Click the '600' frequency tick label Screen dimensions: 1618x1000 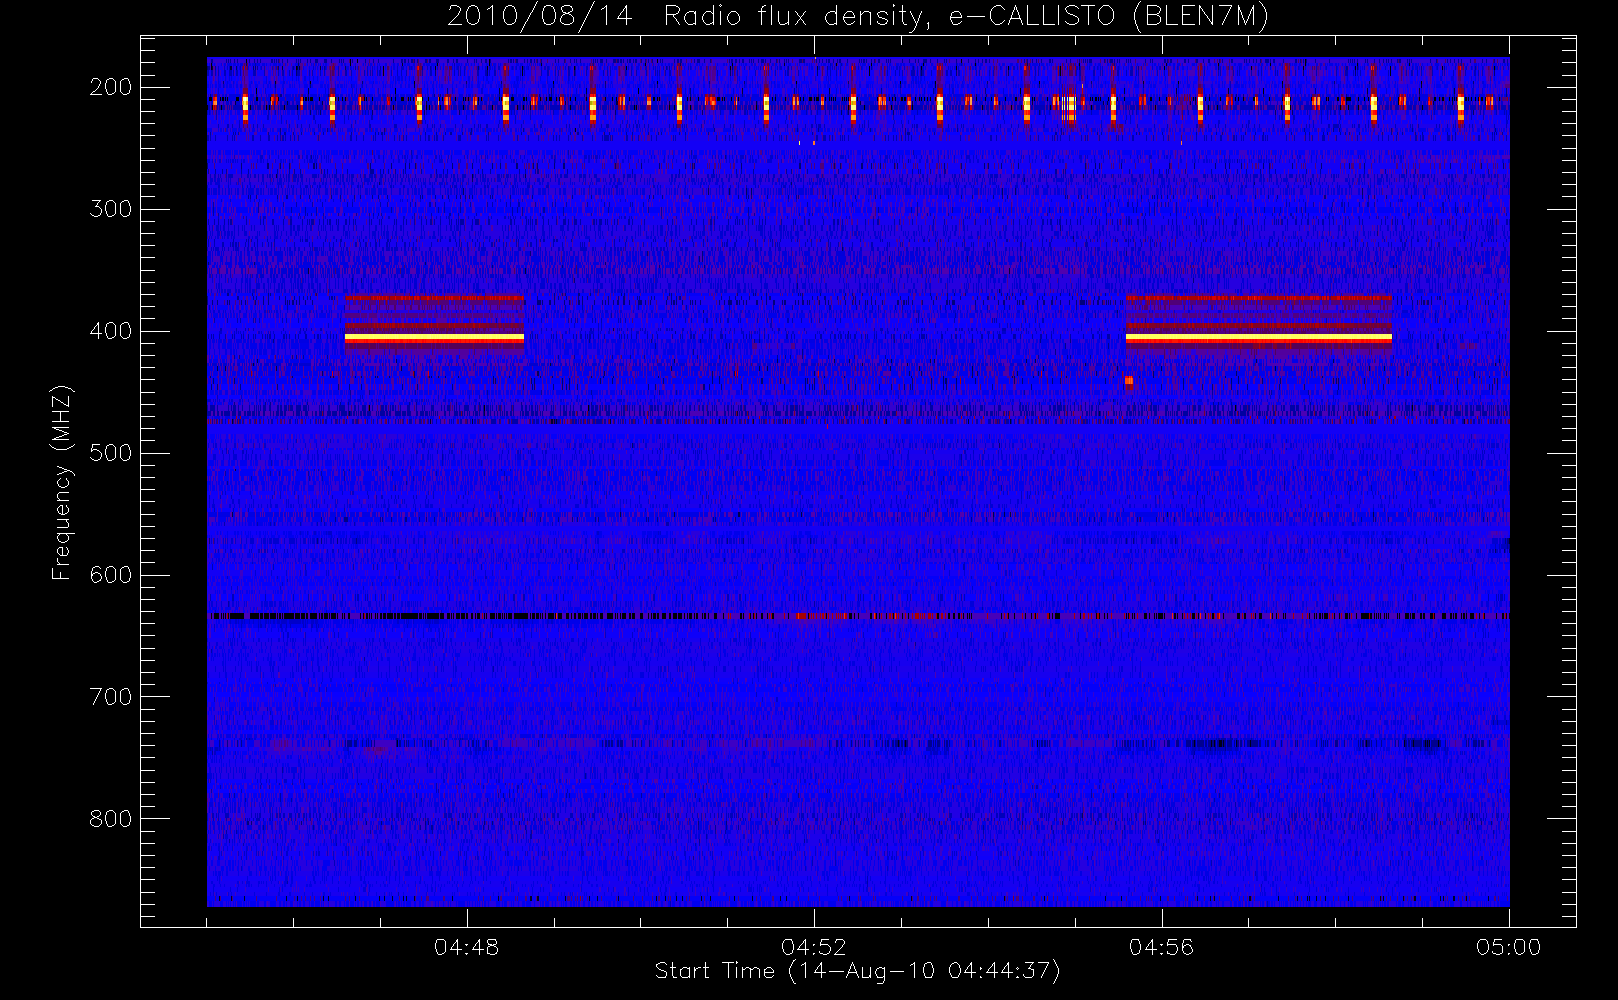(110, 575)
